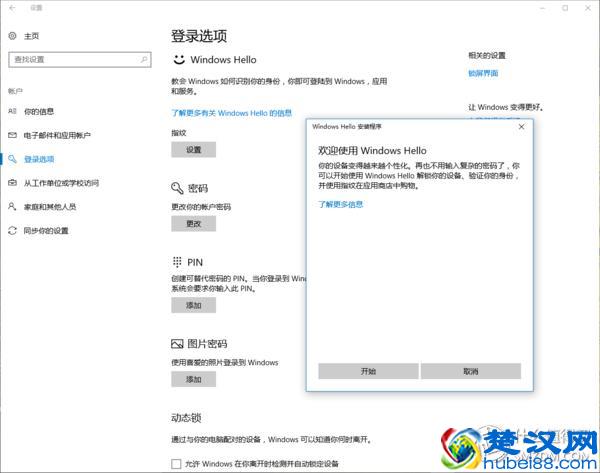
Task: Click the 使用喜爱的照片登录到 Windows text
Action: click(x=225, y=362)
